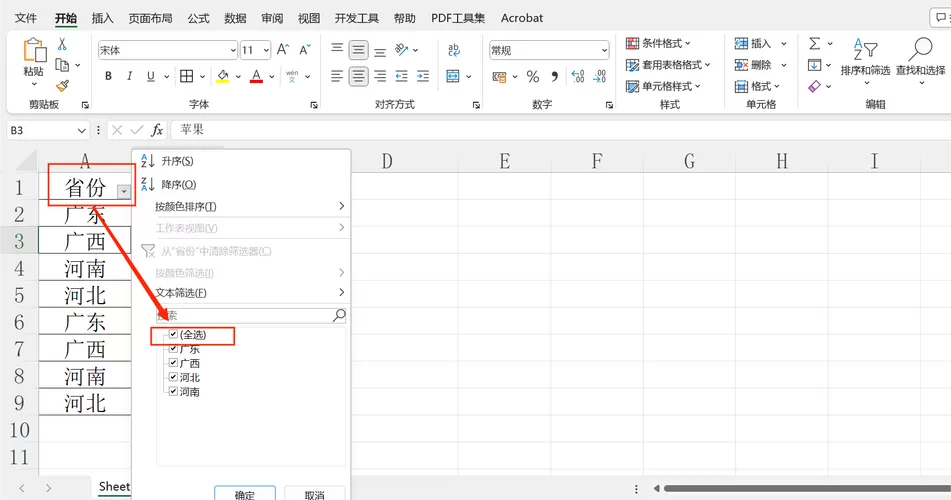Click the horizontal scrollbar
Viewport: 951px width, 500px height.
(x=807, y=488)
